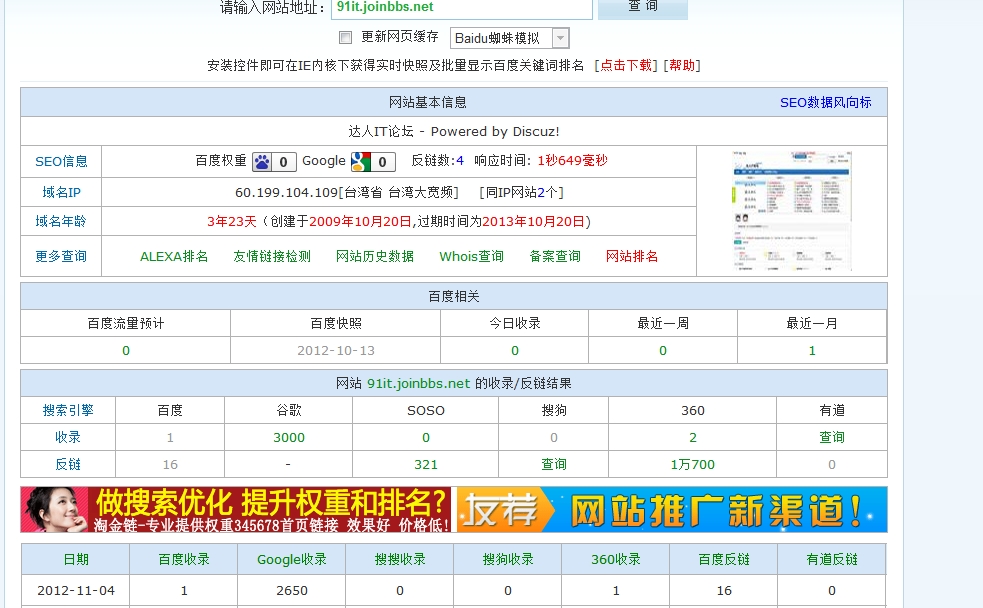This screenshot has width=983, height=608.
Task: Click the 有道反链 column header
Action: point(832,560)
